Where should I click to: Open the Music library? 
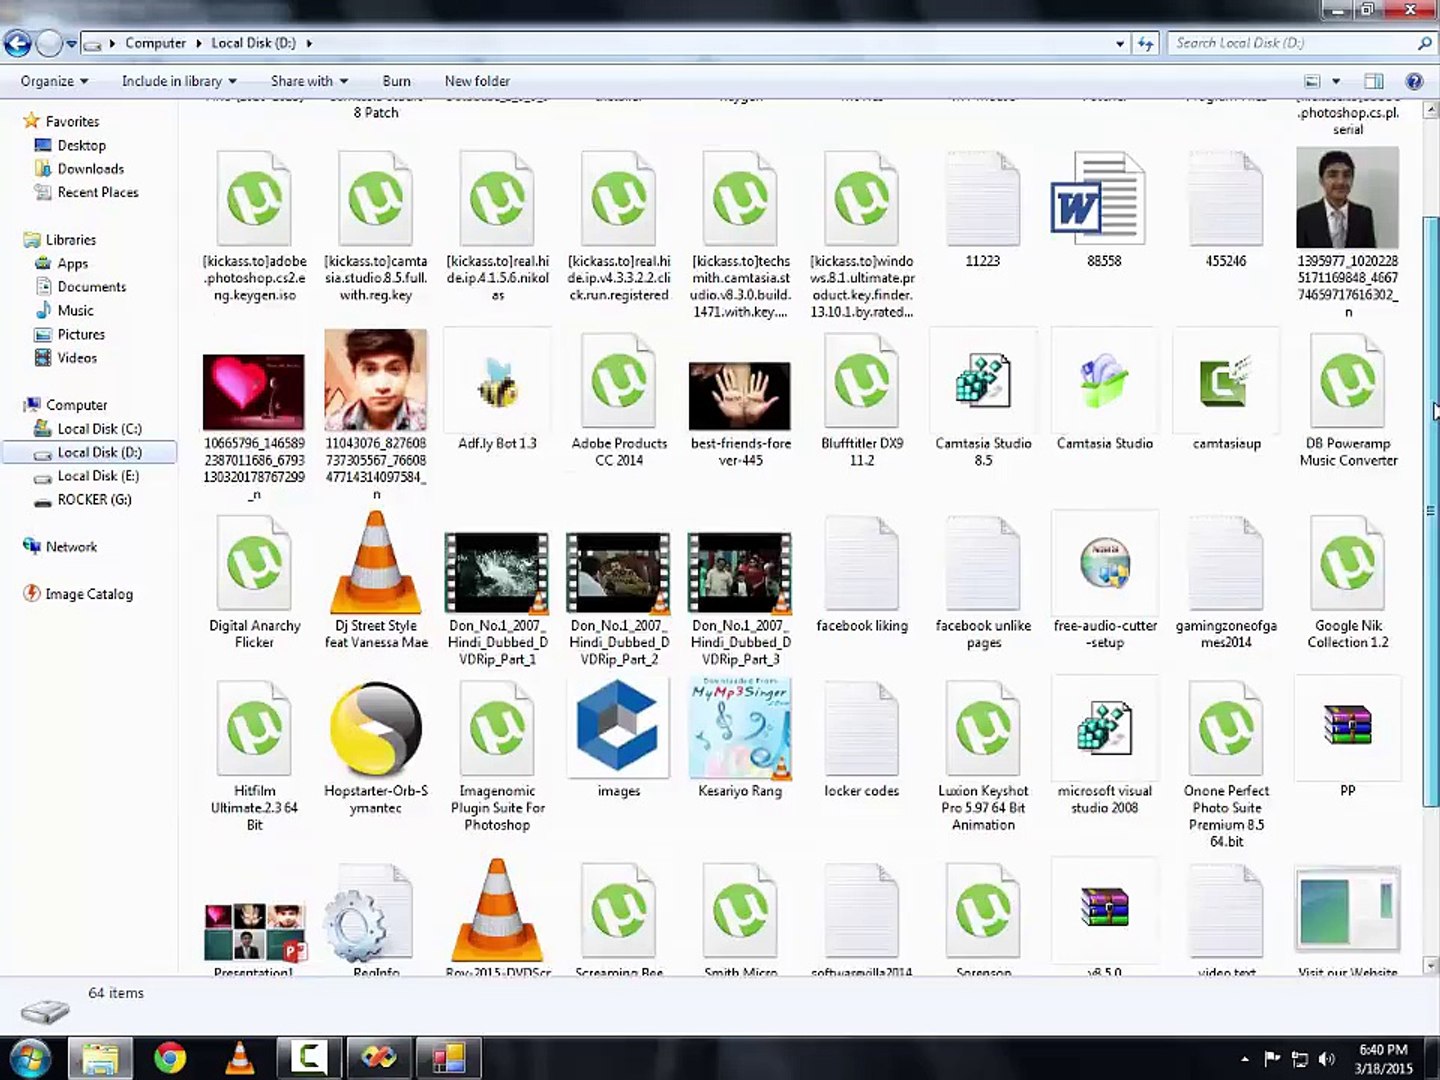click(75, 311)
